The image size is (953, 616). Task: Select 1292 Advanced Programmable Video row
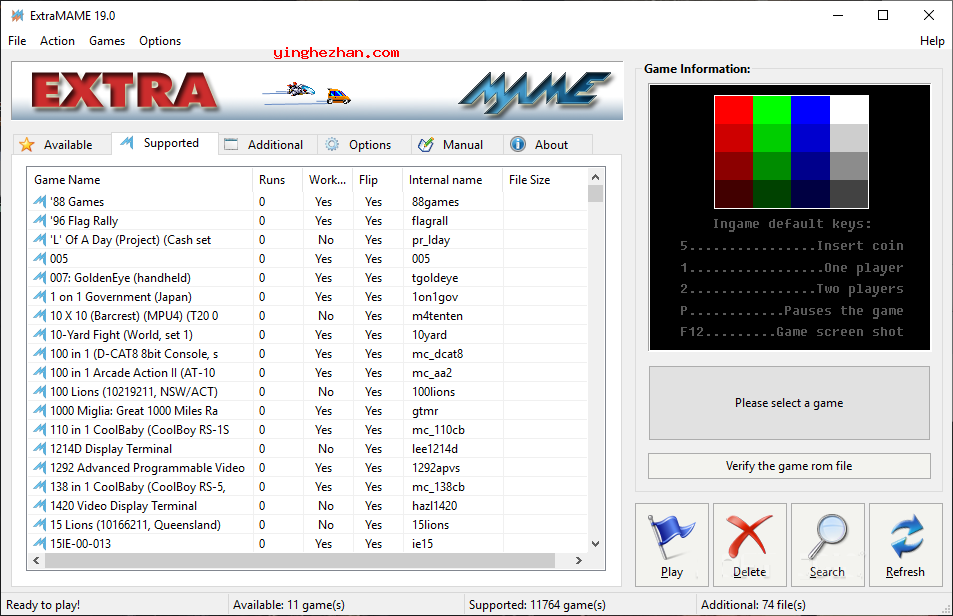tap(307, 467)
